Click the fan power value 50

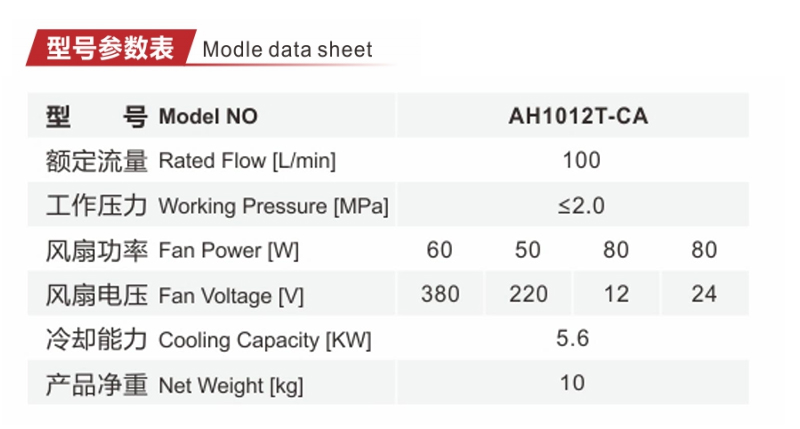(x=528, y=250)
